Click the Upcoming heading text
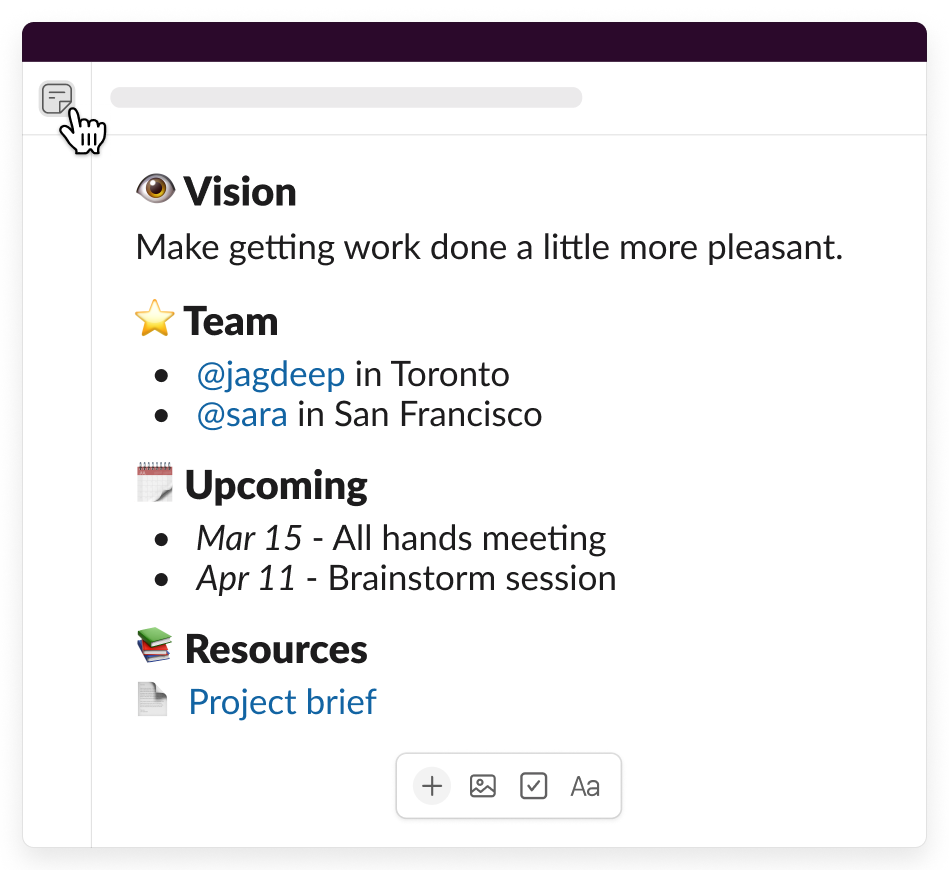This screenshot has width=949, height=870. coord(276,485)
